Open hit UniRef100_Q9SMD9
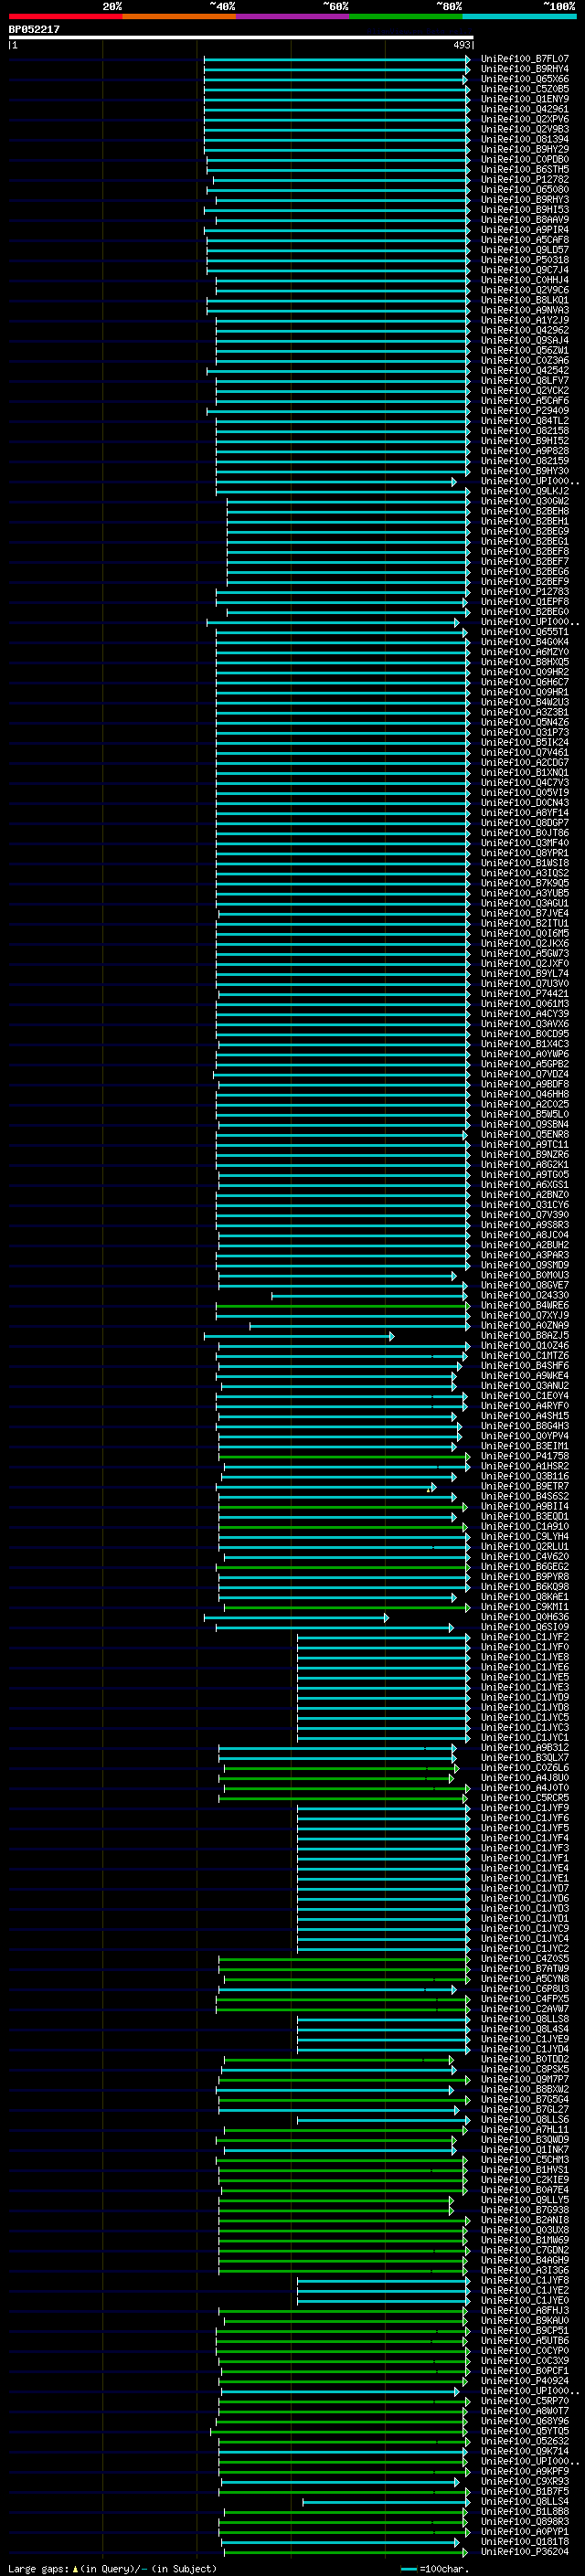The width and height of the screenshot is (585, 2576). coord(525,1265)
